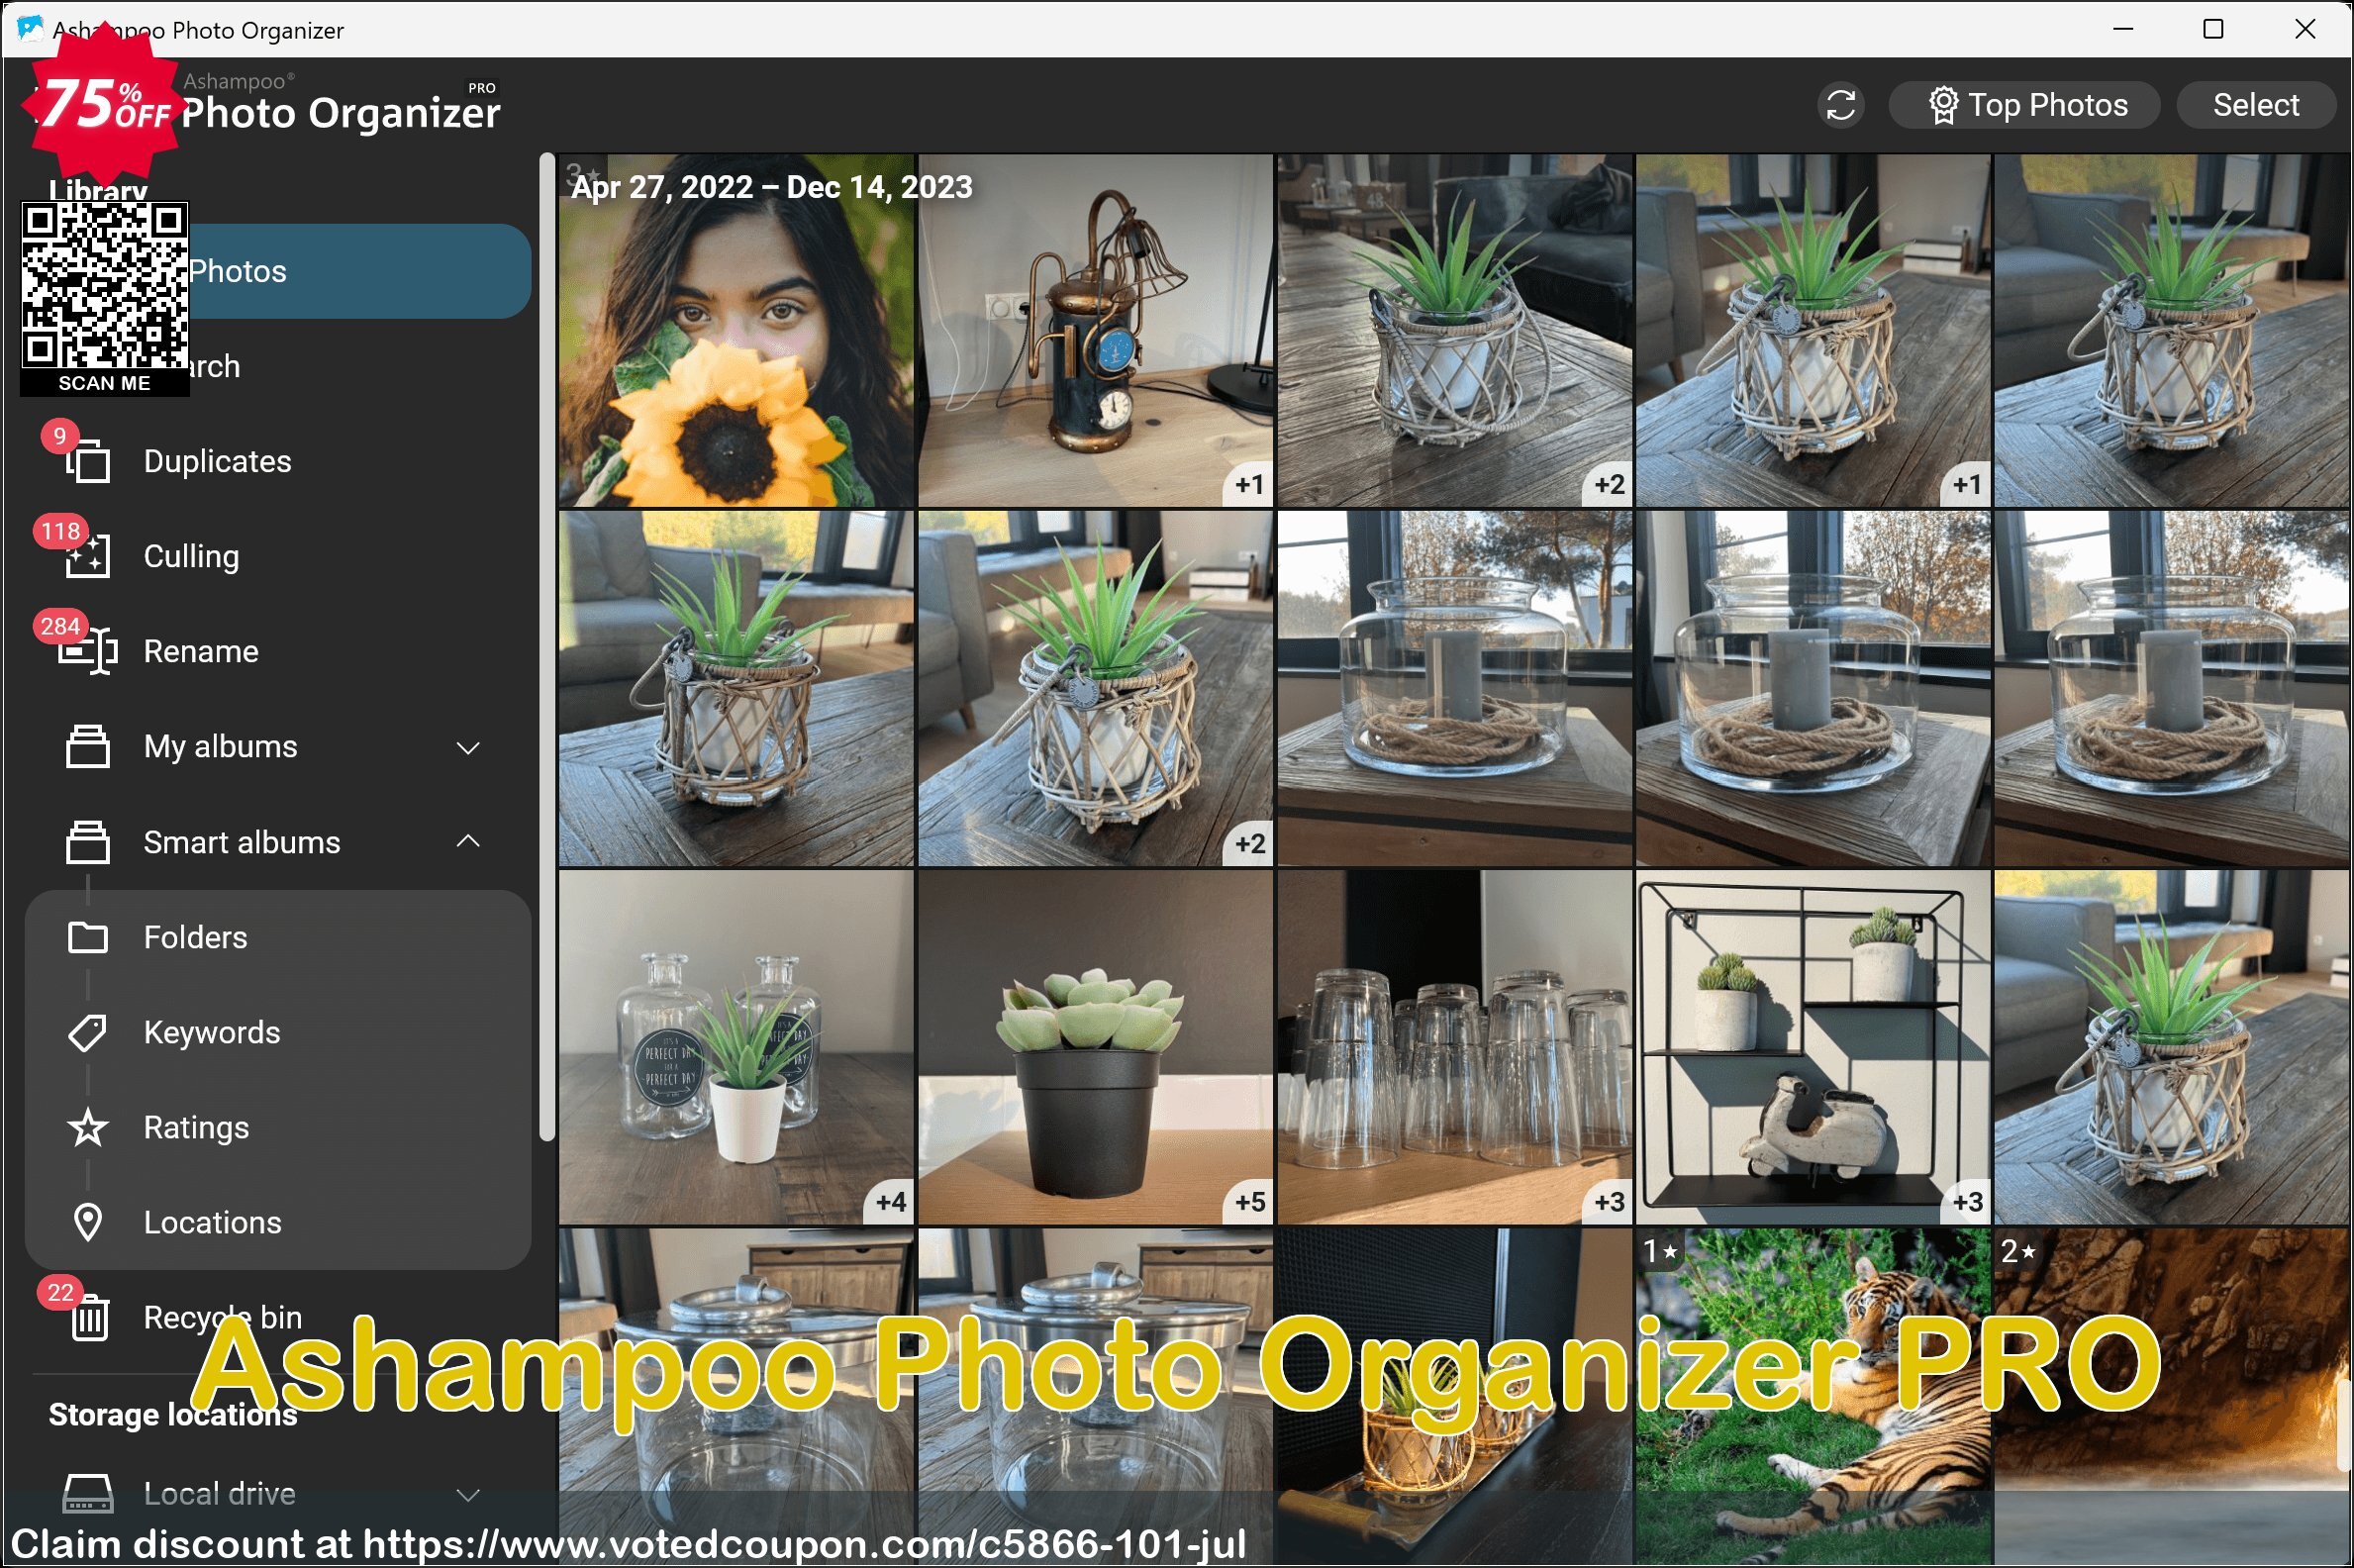This screenshot has height=1568, width=2354.
Task: Click the Folders label
Action: coord(195,937)
